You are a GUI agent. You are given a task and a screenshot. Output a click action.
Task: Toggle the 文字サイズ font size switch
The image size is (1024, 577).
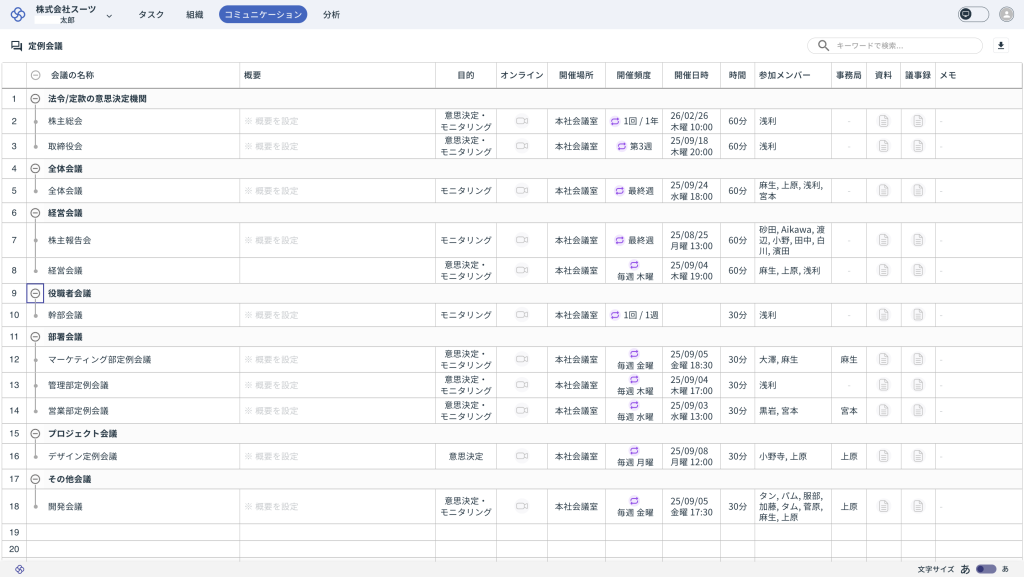pos(986,569)
